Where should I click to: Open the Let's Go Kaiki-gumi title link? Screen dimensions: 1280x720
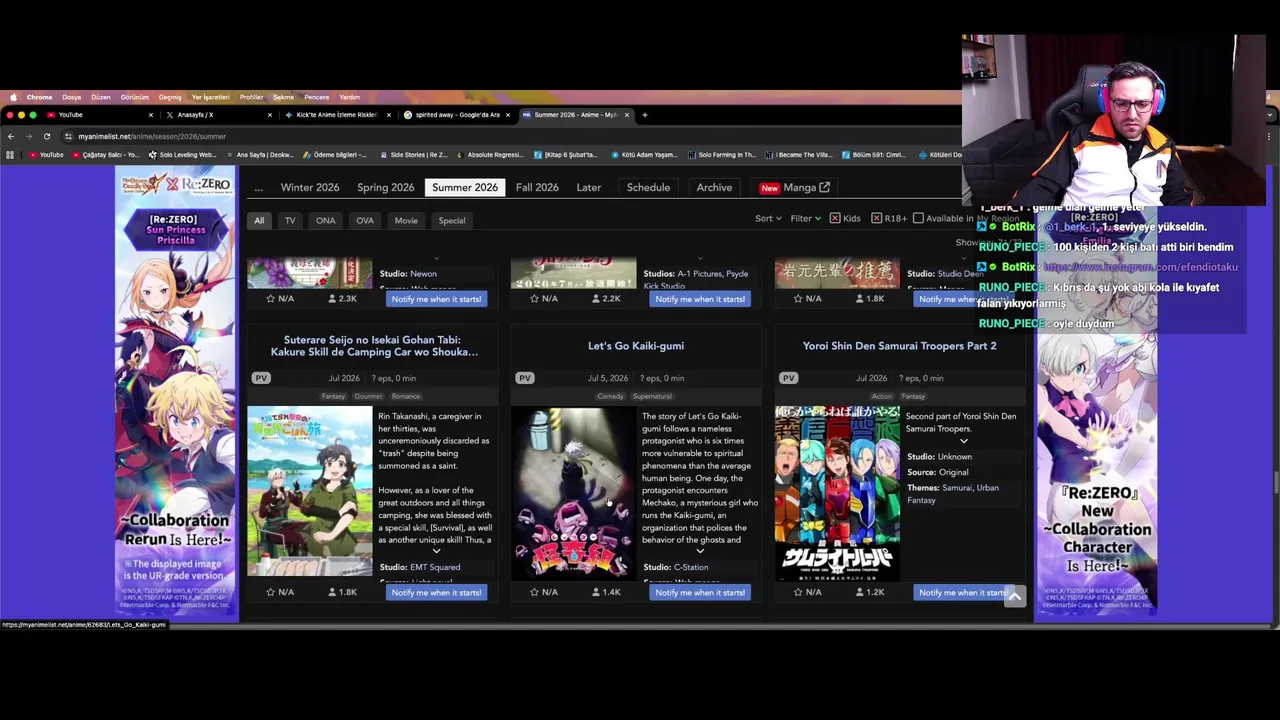636,346
